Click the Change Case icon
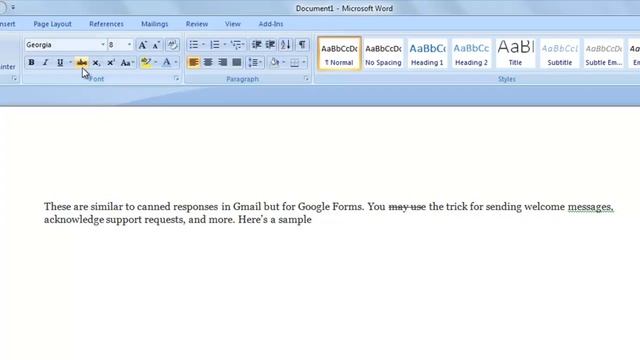This screenshot has width=640, height=360. click(x=127, y=62)
